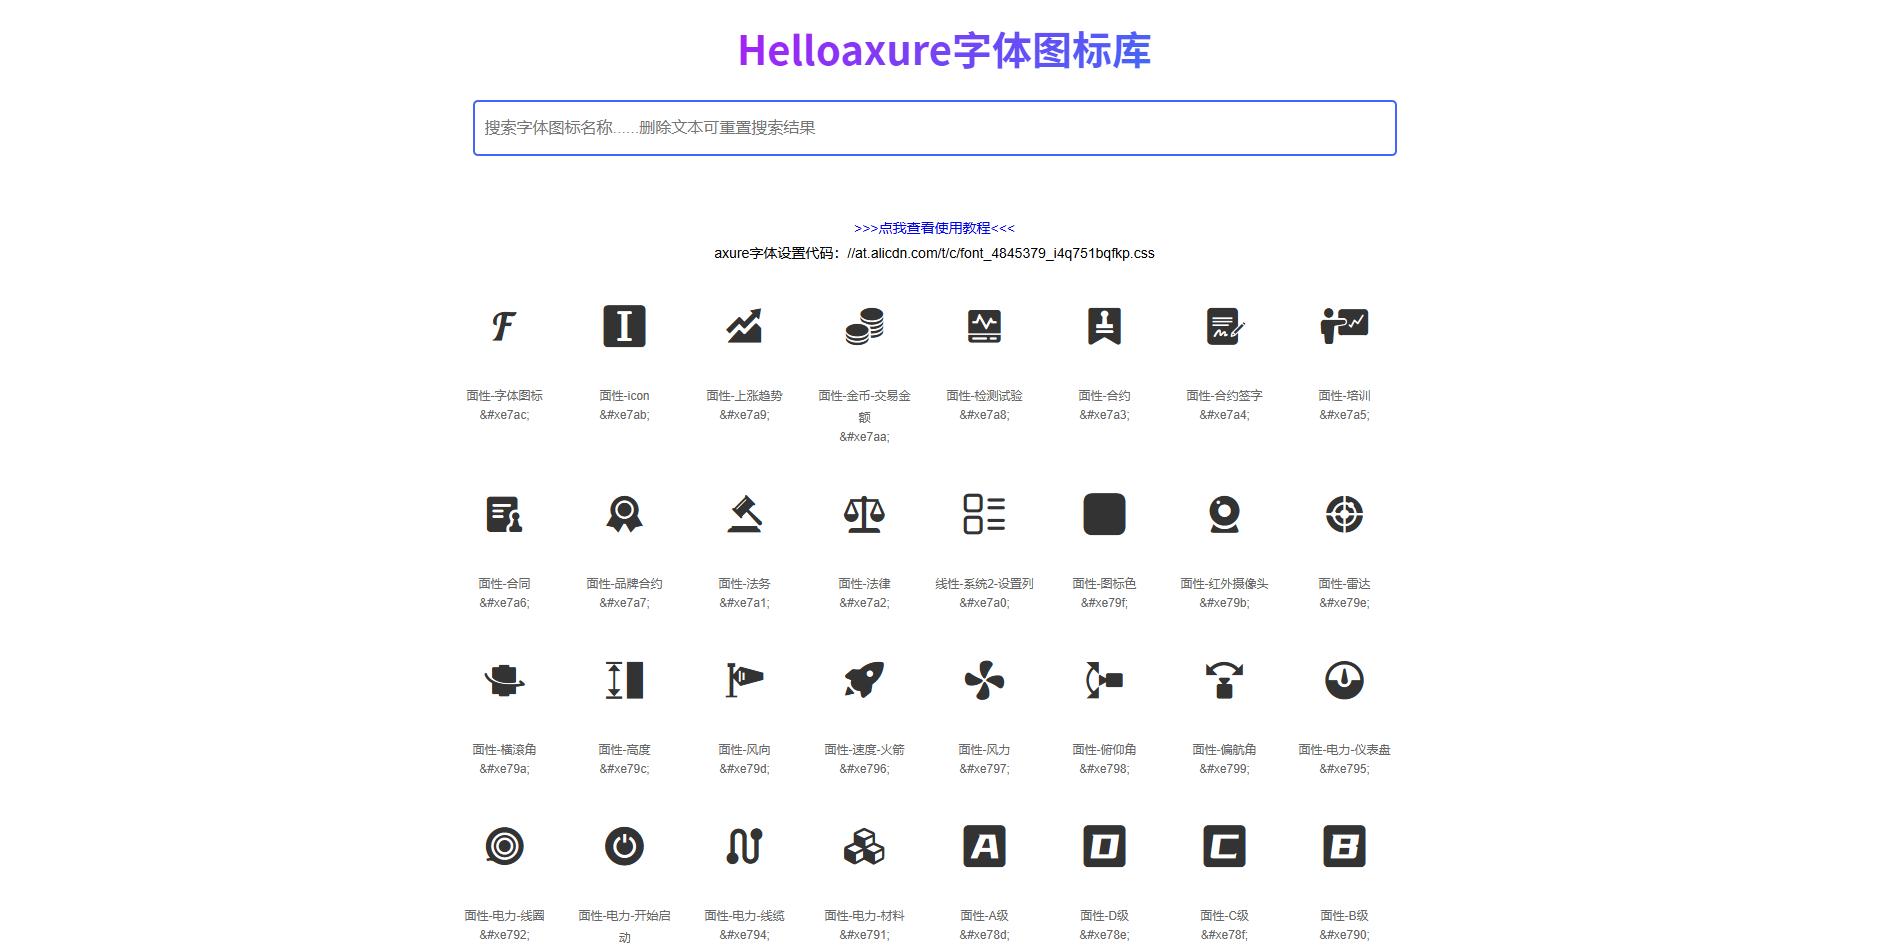Click the alicdn font CSS code text
1886x945 pixels.
[x=1000, y=253]
